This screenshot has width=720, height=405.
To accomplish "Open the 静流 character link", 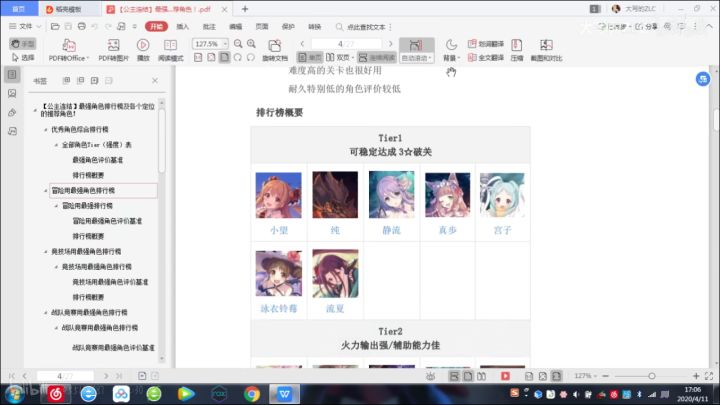I will click(x=391, y=230).
